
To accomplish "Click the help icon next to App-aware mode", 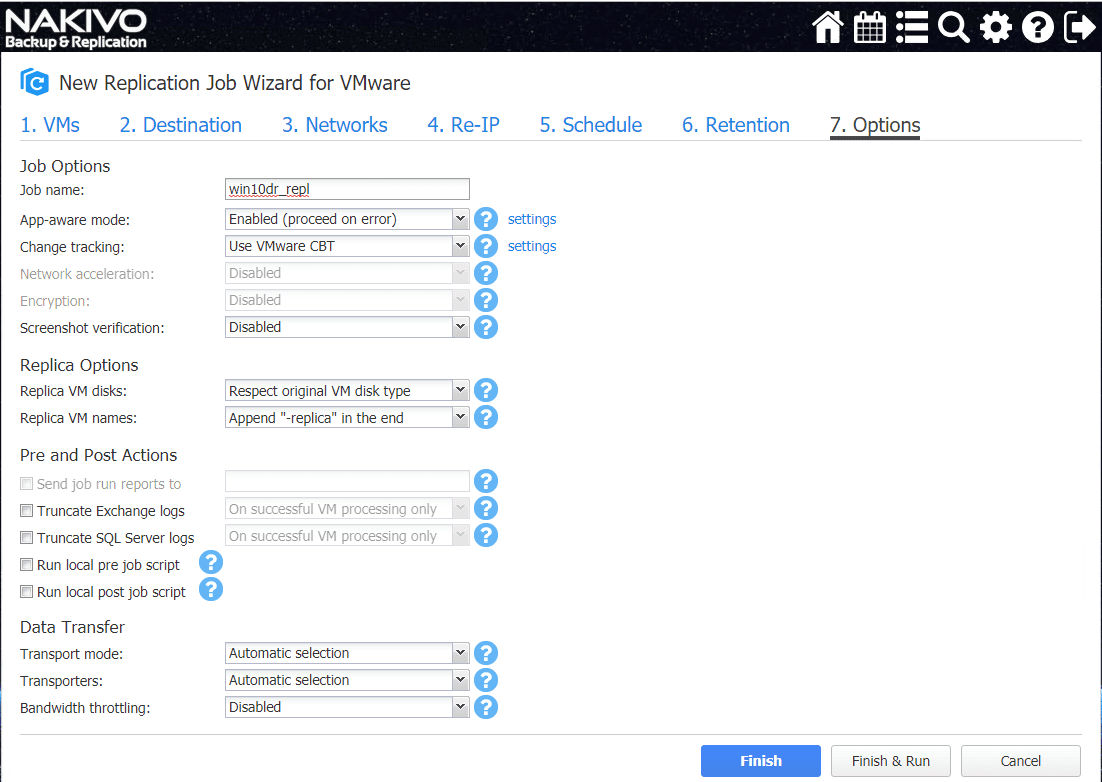I will pyautogui.click(x=486, y=218).
